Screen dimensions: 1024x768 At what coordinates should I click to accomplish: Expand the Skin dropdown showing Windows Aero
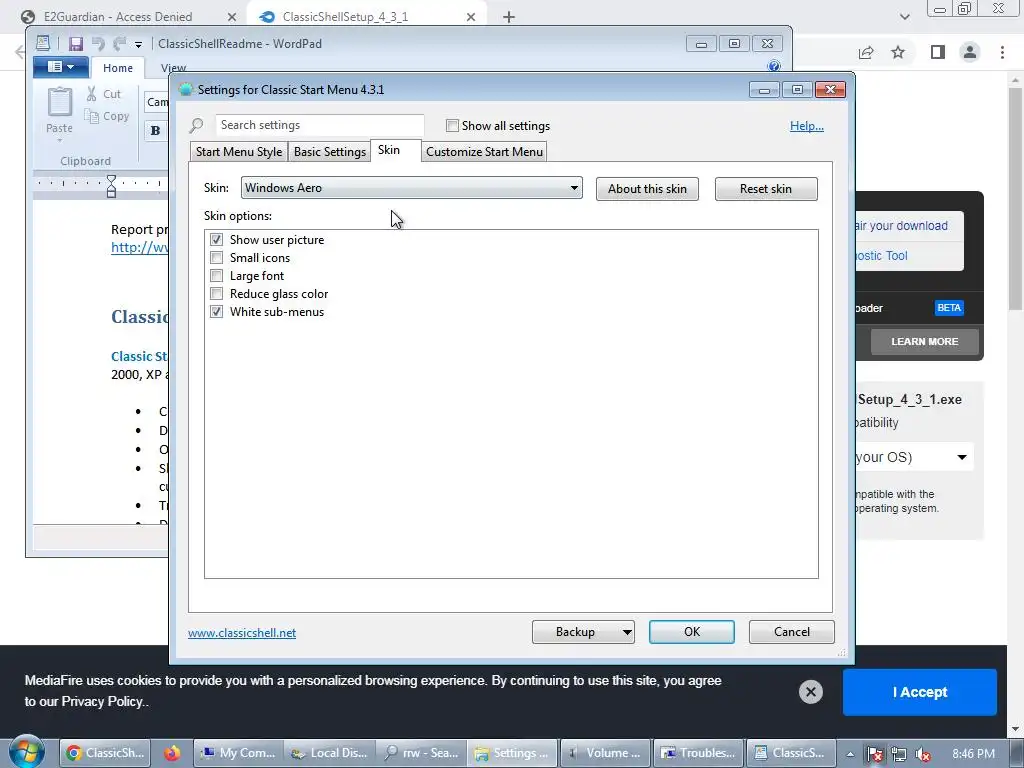coord(411,188)
